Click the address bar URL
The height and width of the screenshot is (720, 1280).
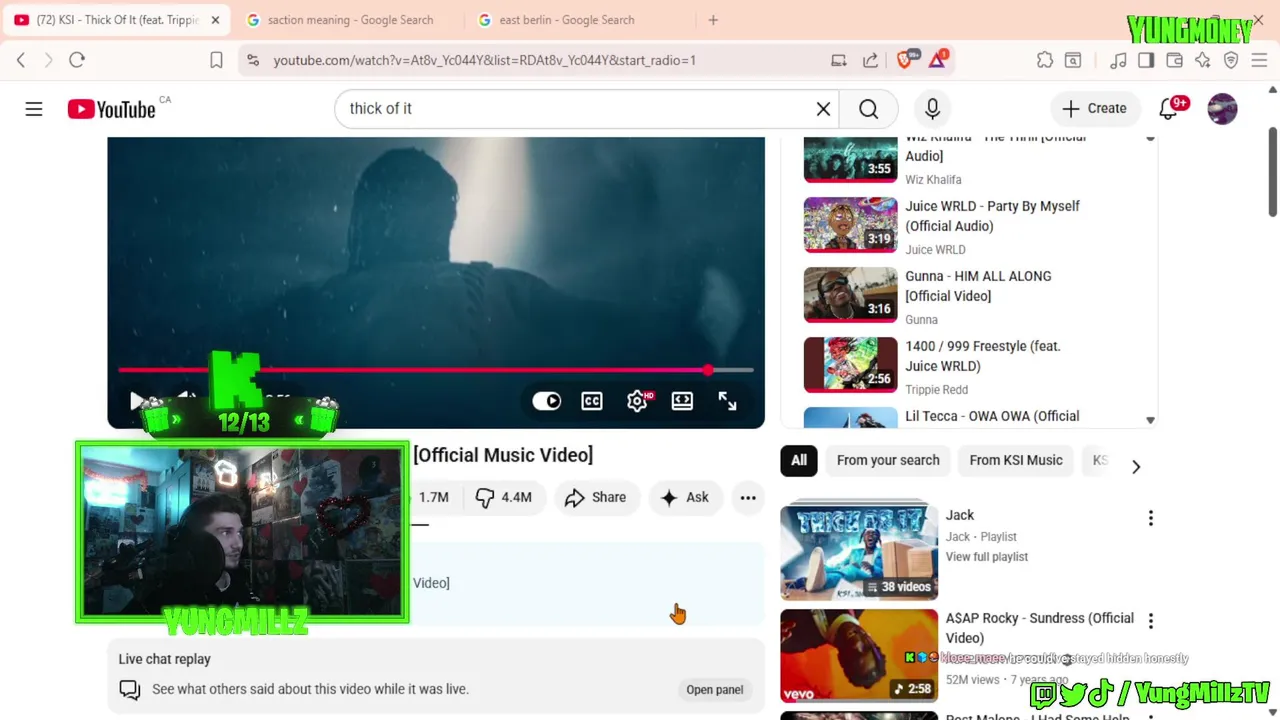tap(485, 60)
